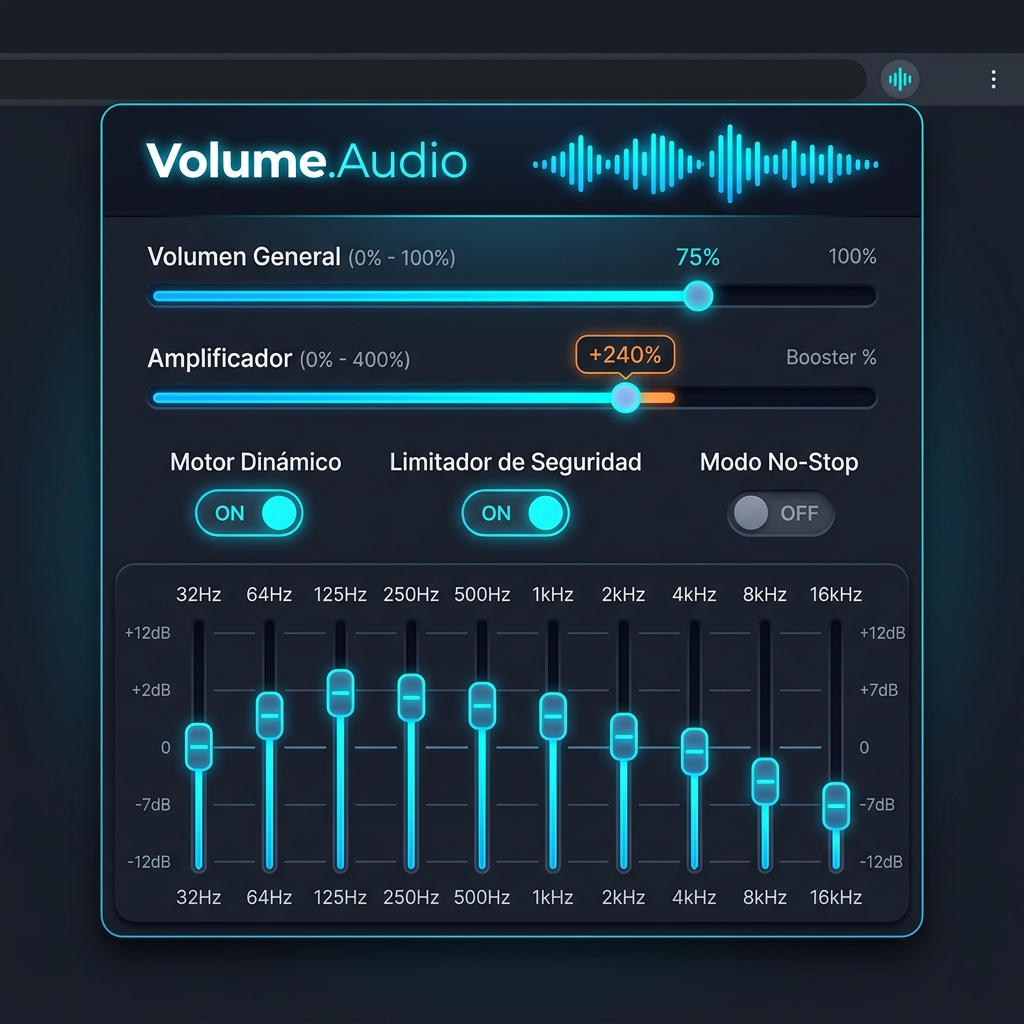Click the Volumen General slider handle
Viewport: 1024px width, 1024px height.
point(698,296)
